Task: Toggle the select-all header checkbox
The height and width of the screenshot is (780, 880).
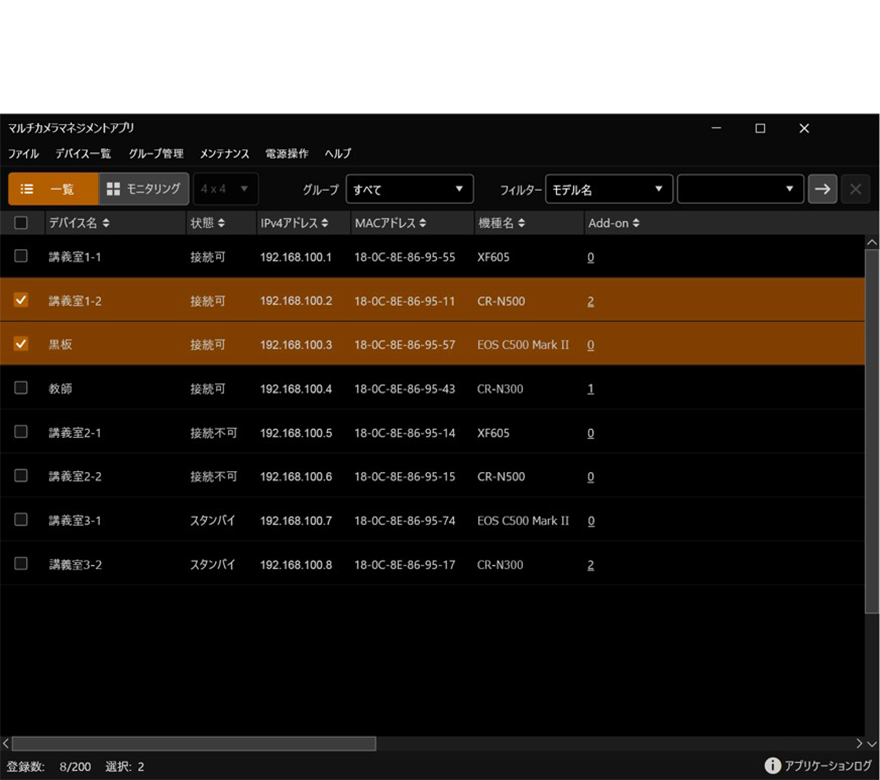Action: tap(21, 223)
